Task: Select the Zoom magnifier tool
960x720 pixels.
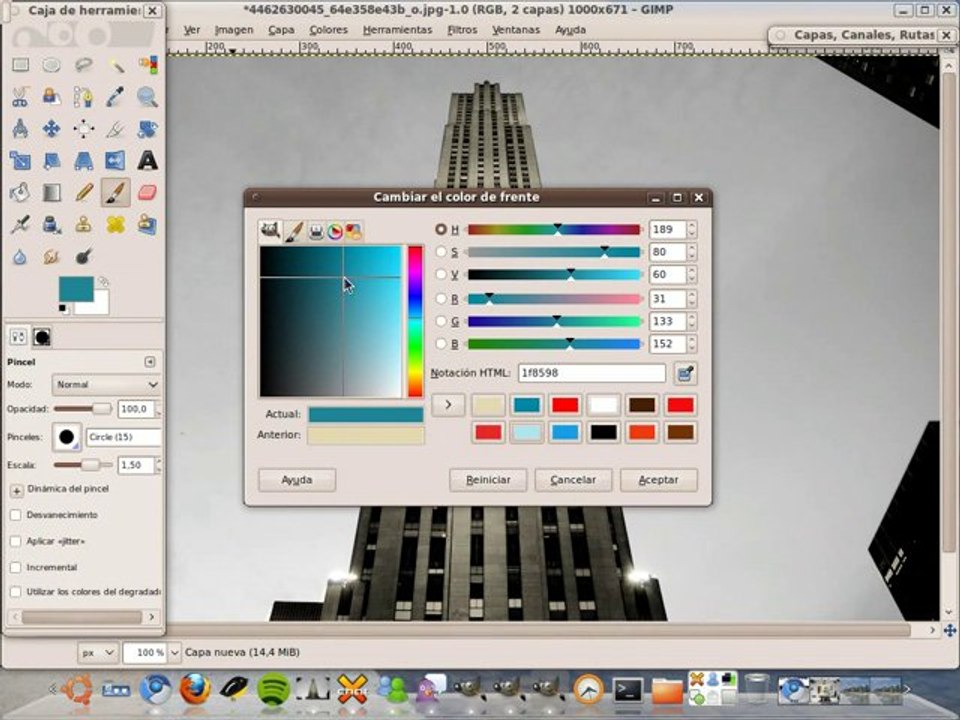Action: pos(148,97)
